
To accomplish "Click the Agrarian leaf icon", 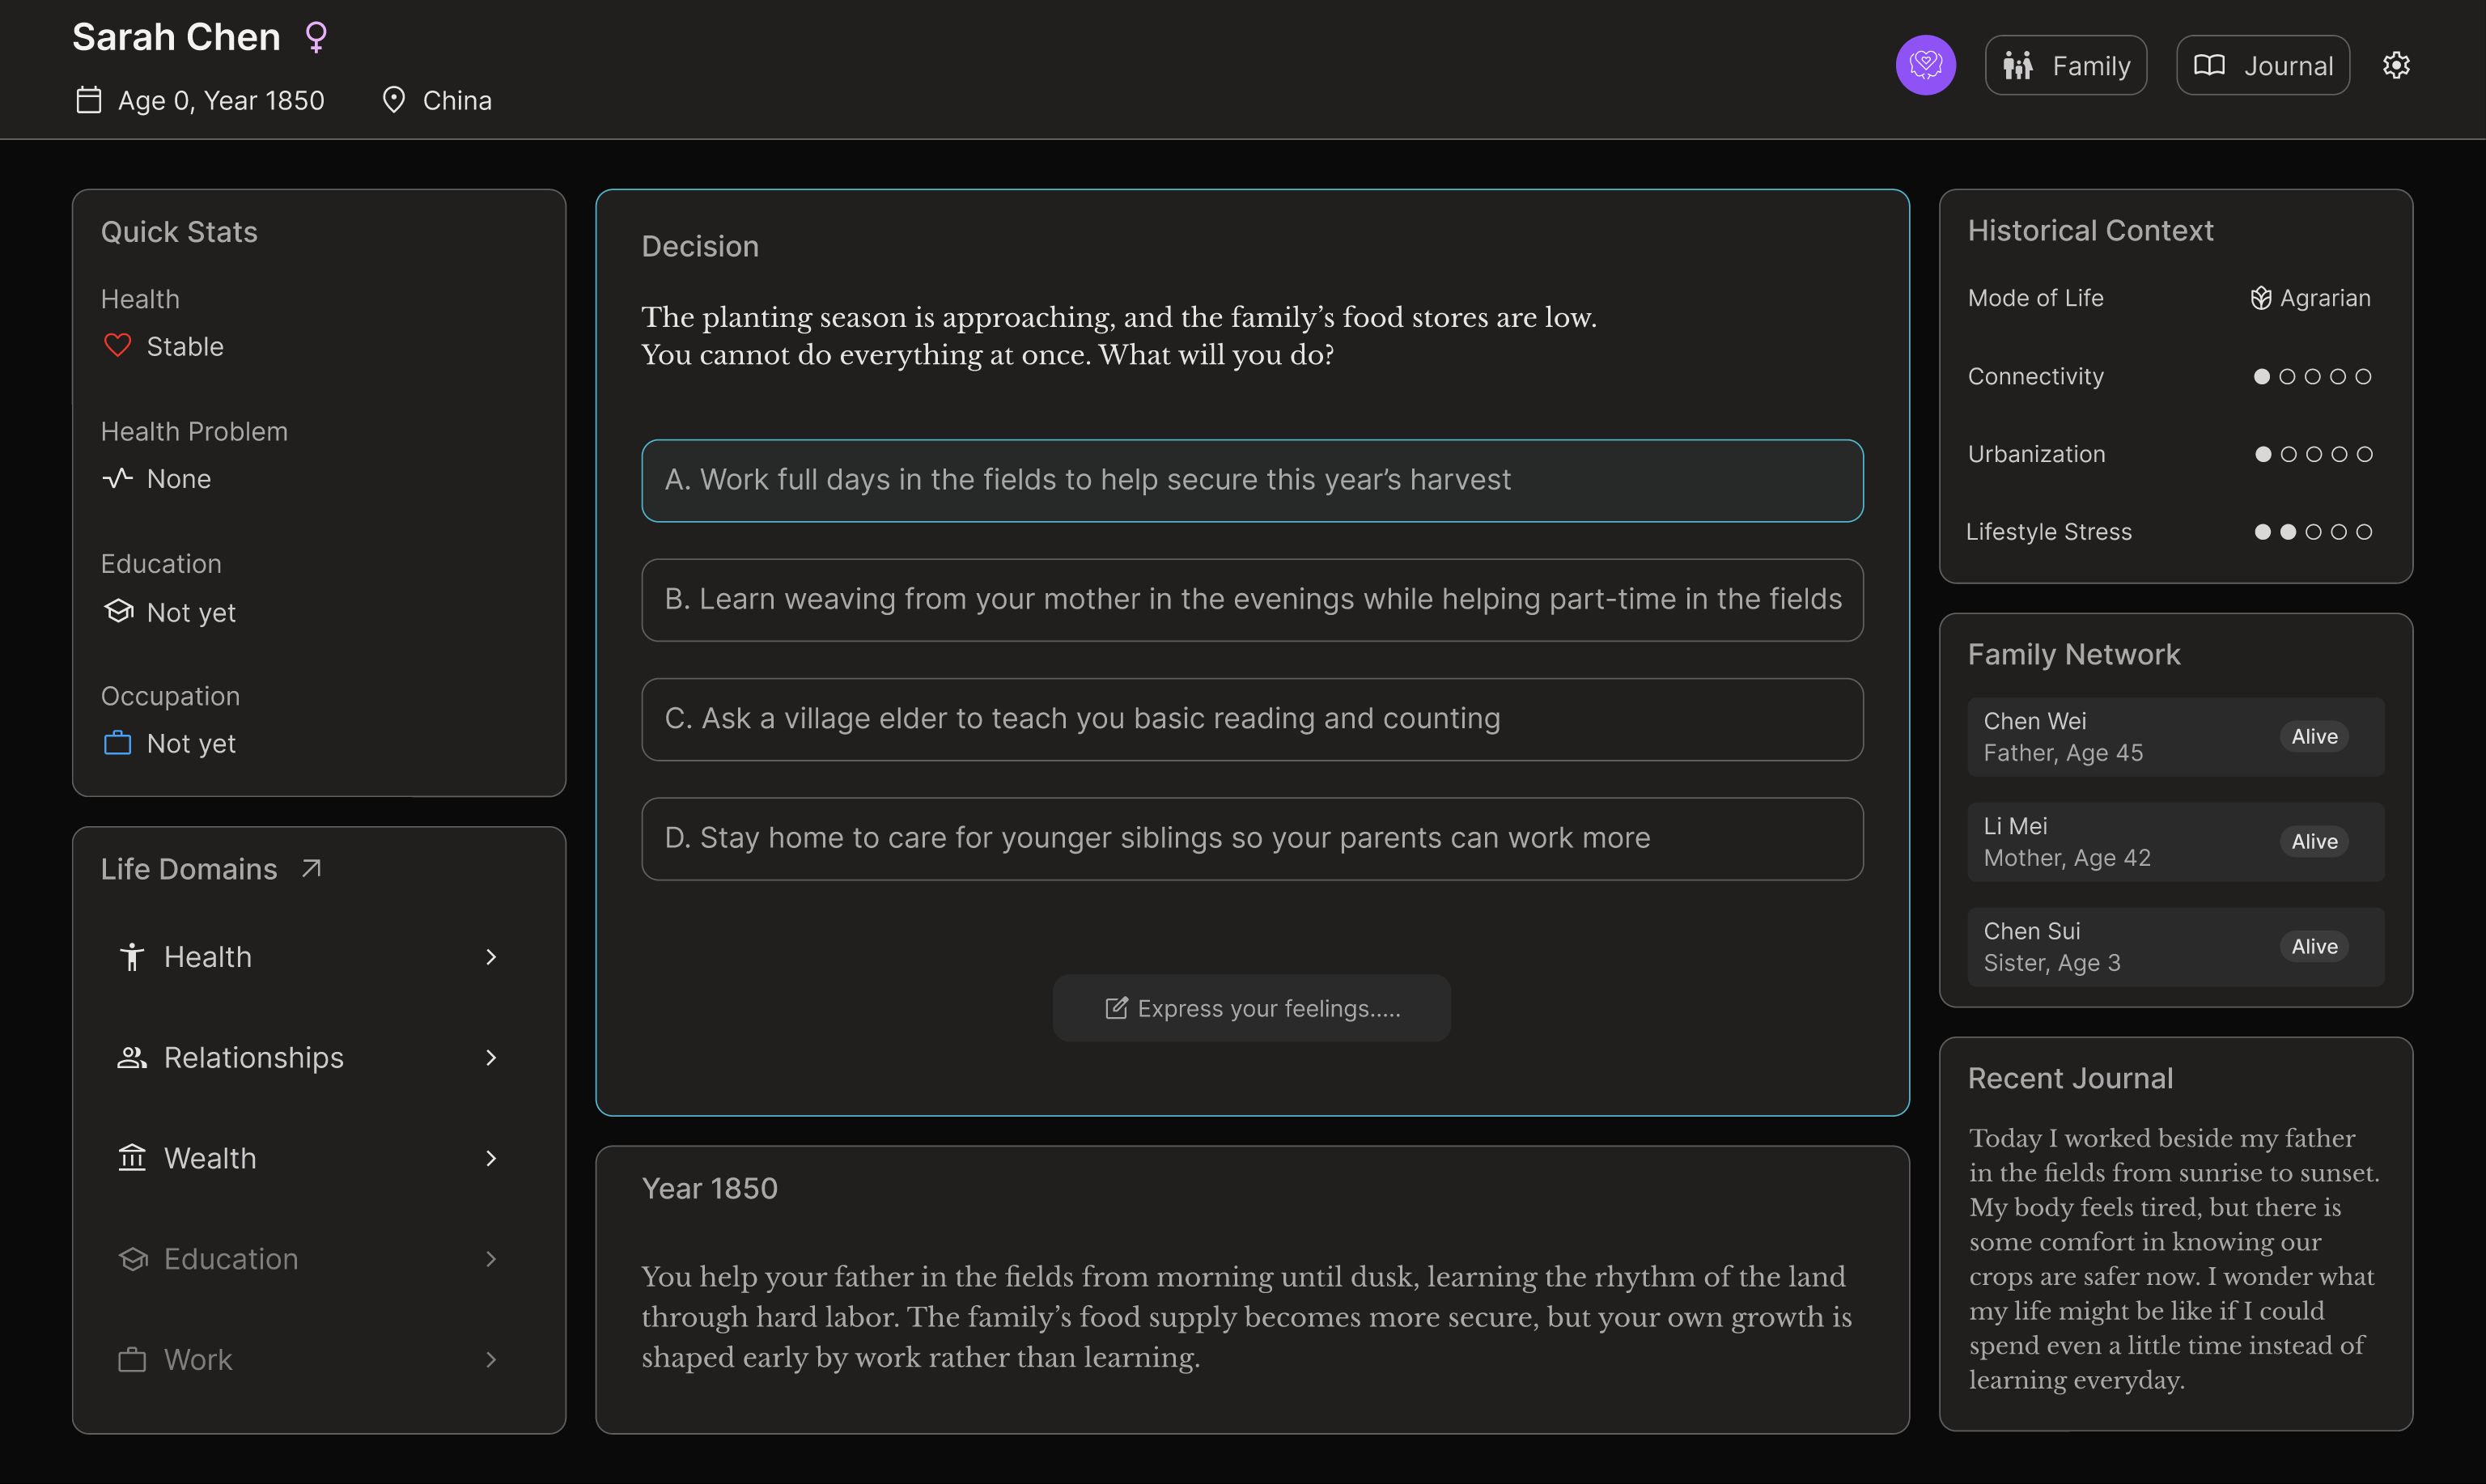I will click(2260, 298).
